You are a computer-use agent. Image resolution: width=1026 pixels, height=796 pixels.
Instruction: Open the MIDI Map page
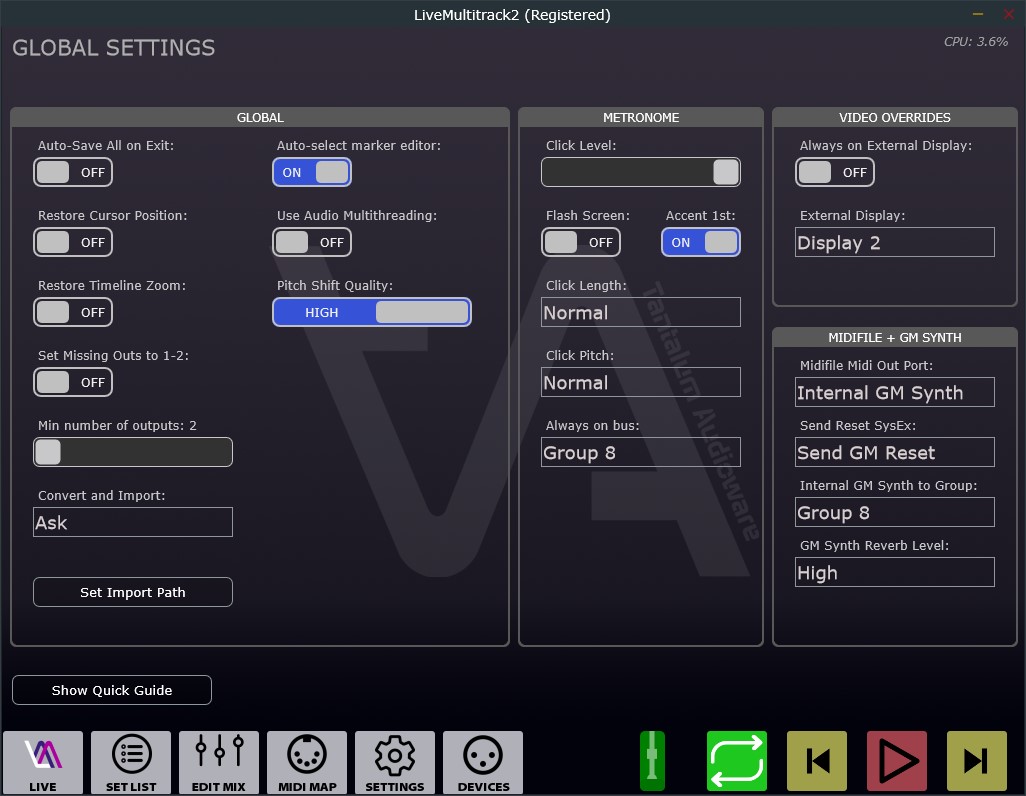tap(307, 762)
